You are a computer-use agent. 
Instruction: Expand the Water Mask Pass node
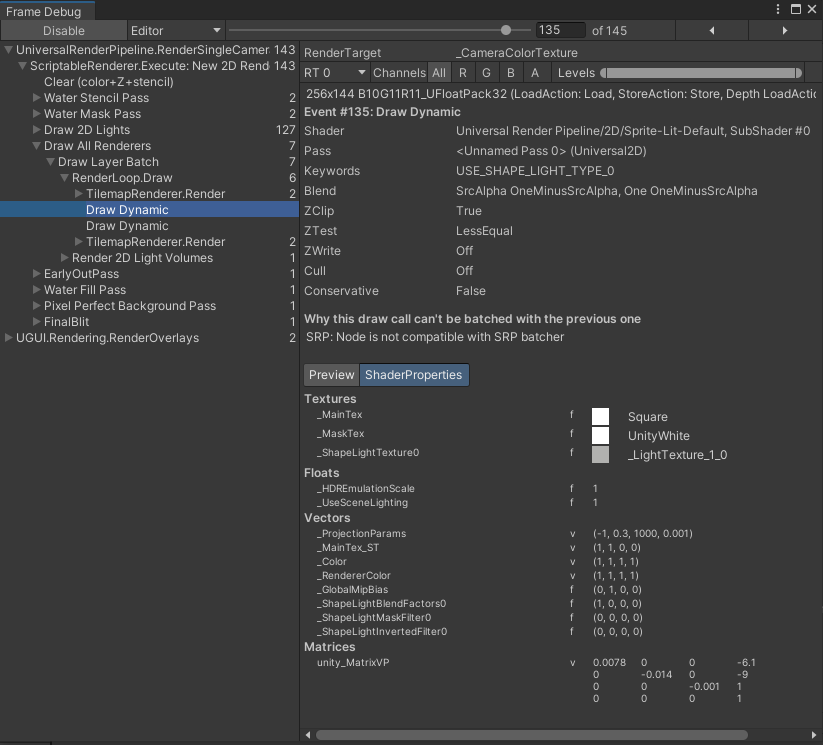click(37, 114)
